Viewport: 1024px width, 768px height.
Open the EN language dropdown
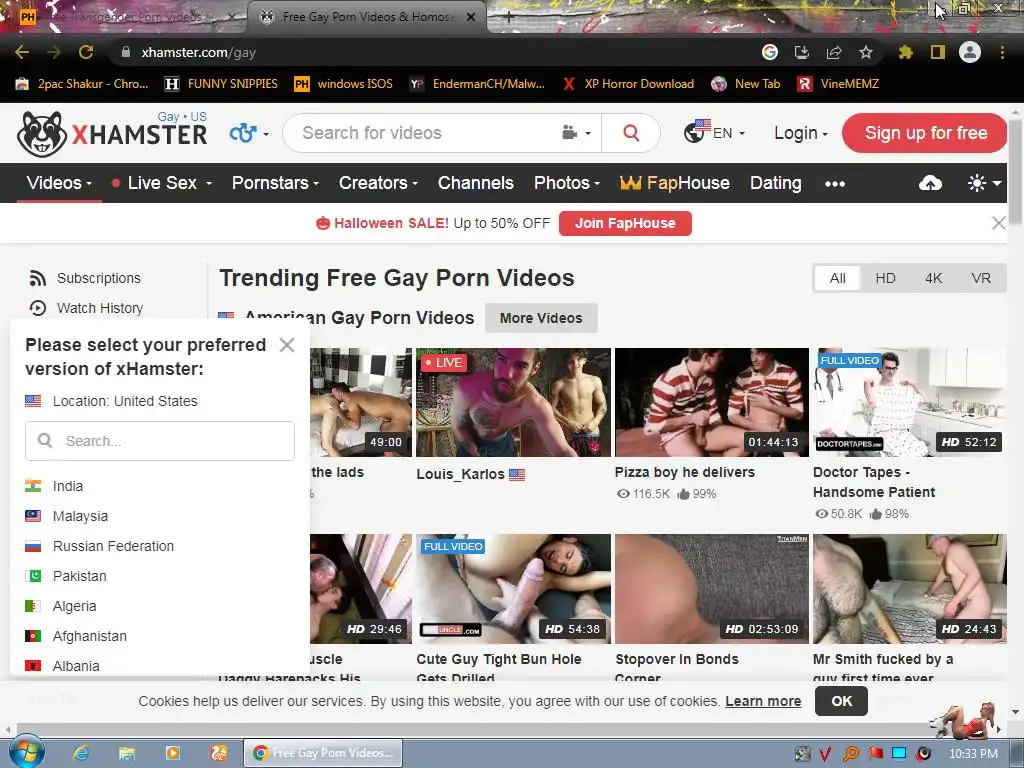pos(714,133)
